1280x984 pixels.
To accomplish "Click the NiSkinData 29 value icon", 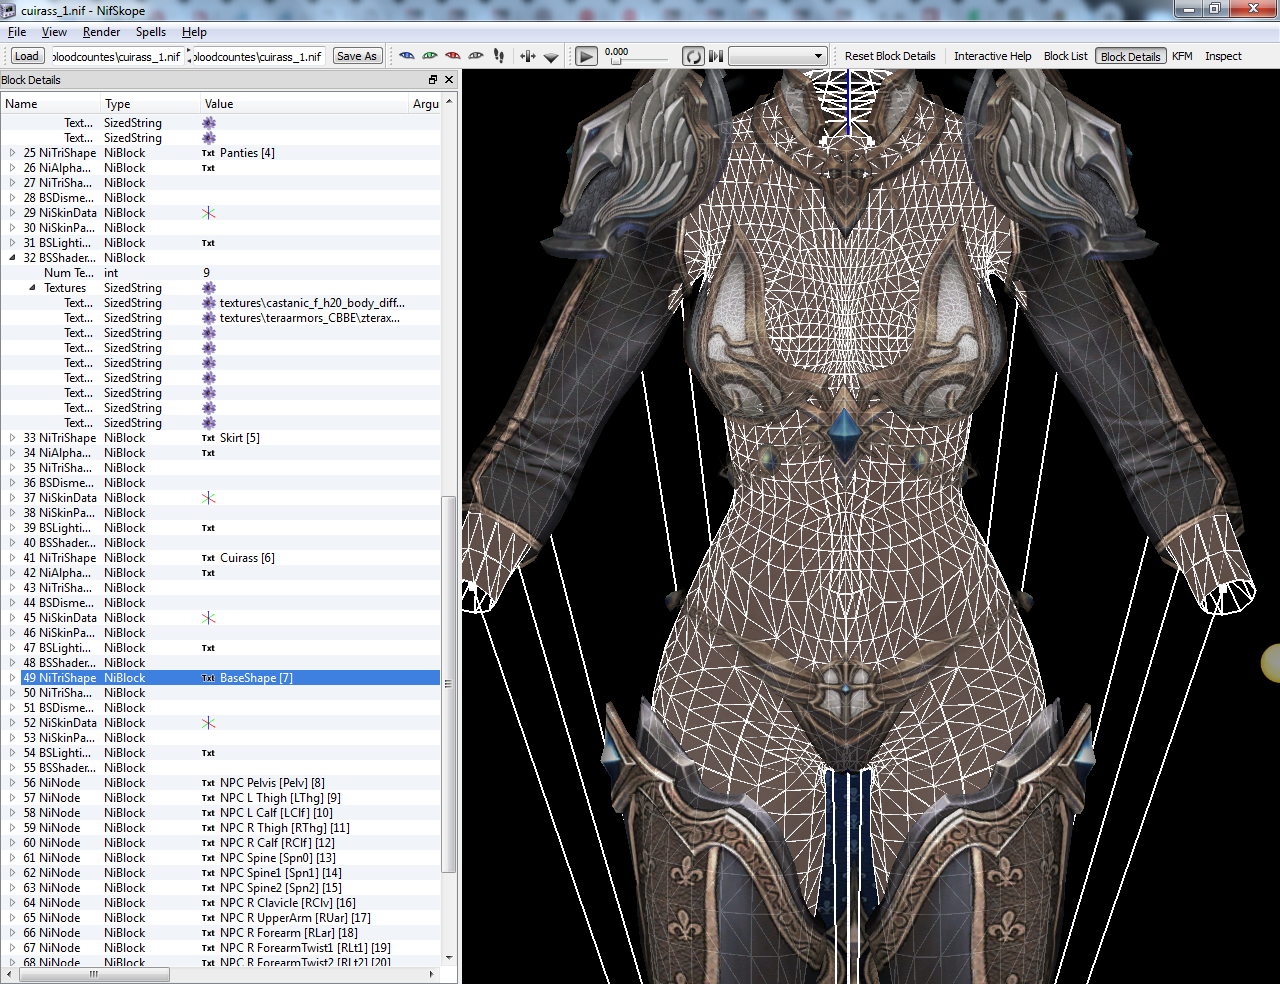I will click(208, 213).
